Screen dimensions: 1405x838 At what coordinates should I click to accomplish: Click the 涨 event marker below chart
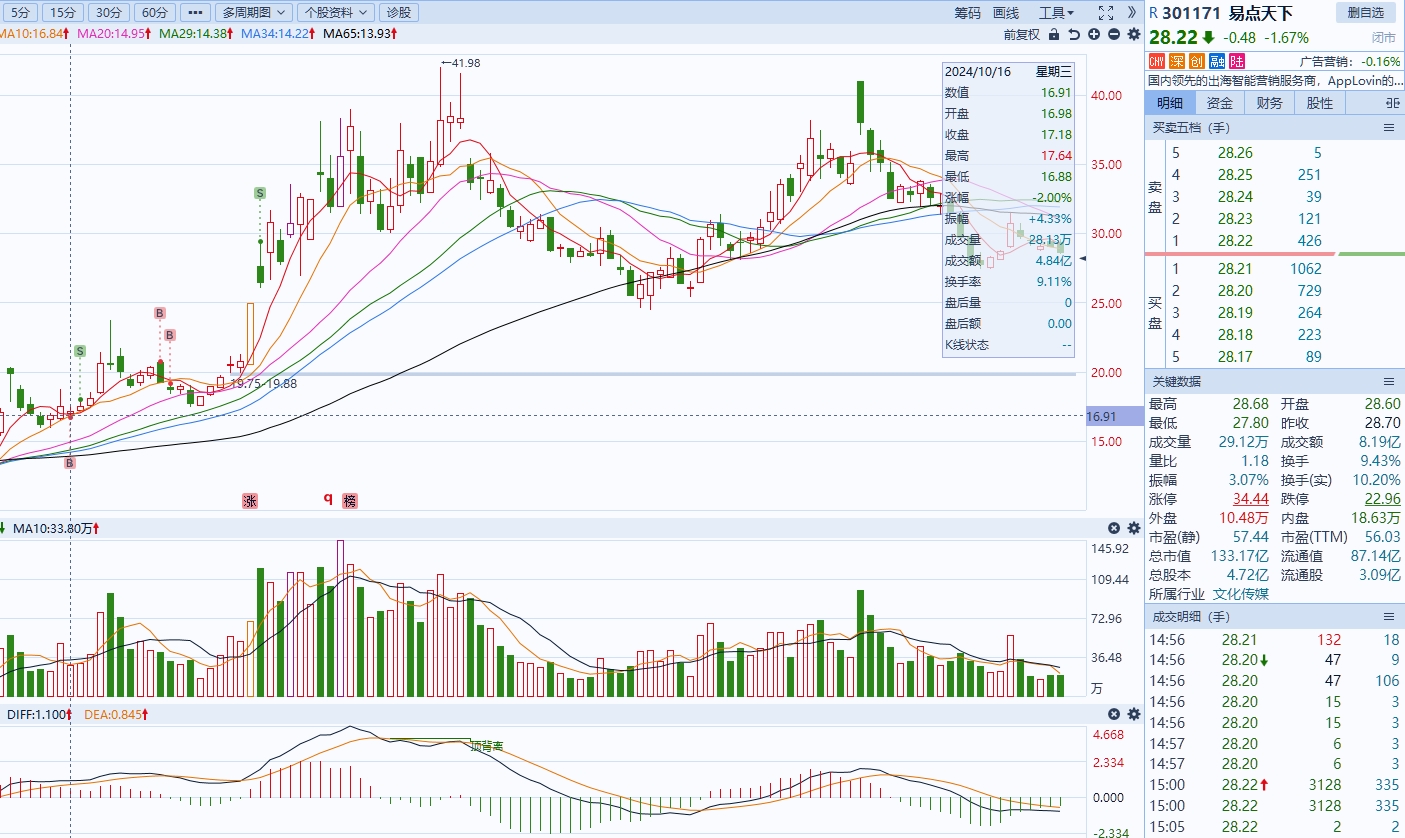(249, 501)
